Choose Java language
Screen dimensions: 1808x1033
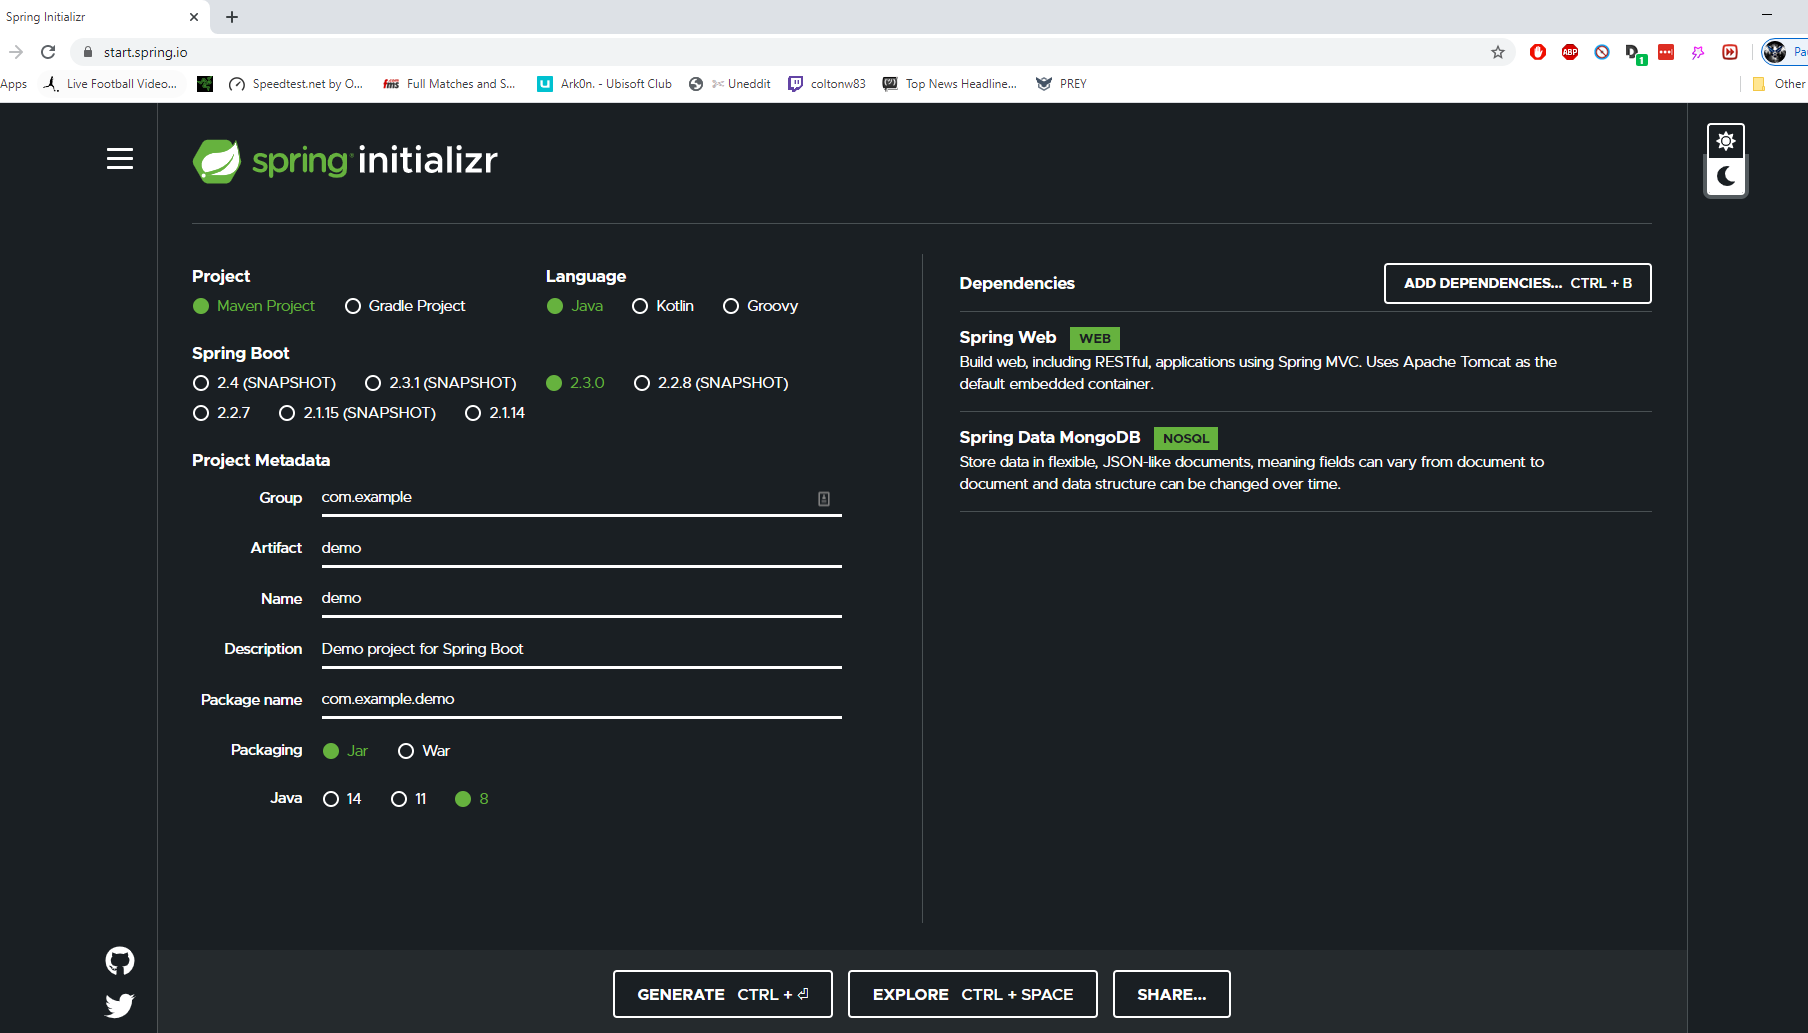(575, 306)
